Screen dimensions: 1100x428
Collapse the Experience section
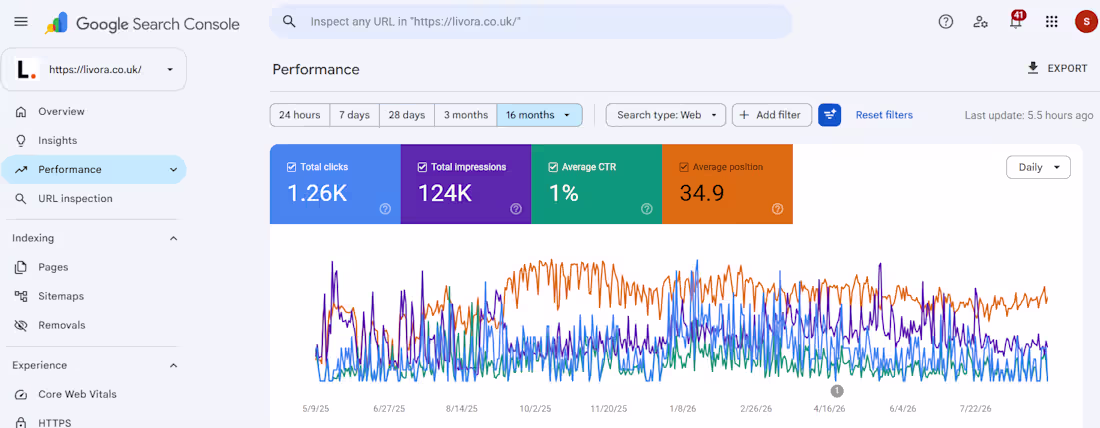173,366
